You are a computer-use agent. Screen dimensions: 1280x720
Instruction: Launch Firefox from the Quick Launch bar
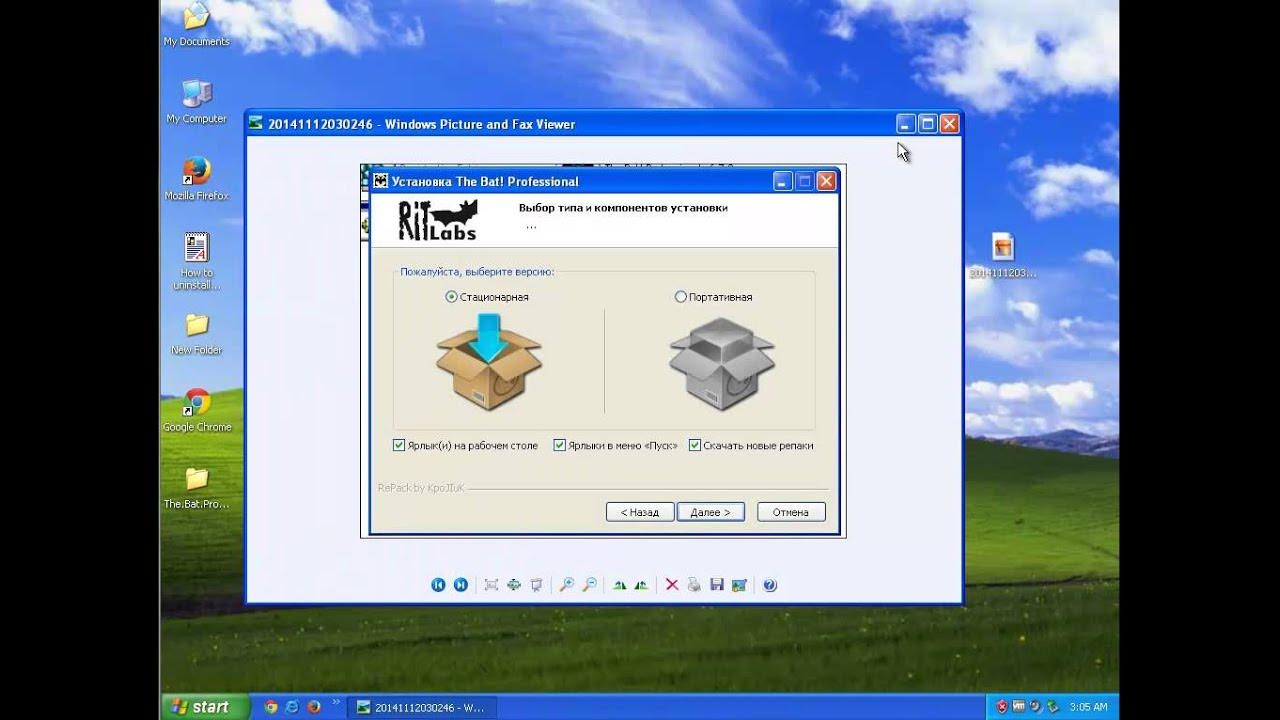click(314, 707)
